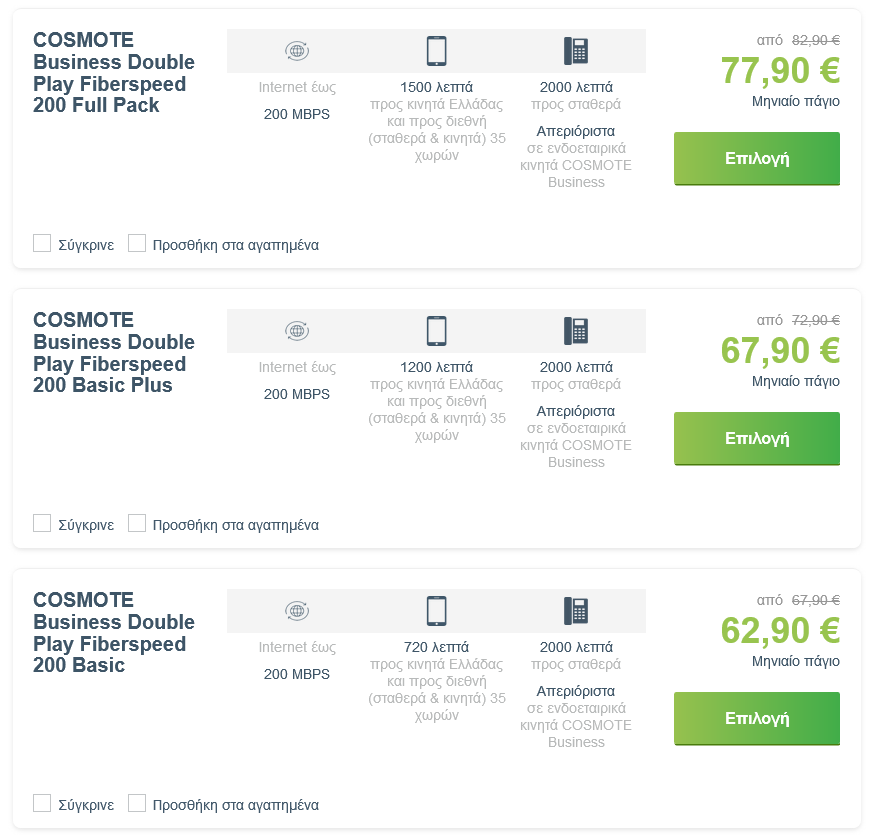Click the landline phone icon in Full Pack plan
The height and width of the screenshot is (839, 876).
576,51
